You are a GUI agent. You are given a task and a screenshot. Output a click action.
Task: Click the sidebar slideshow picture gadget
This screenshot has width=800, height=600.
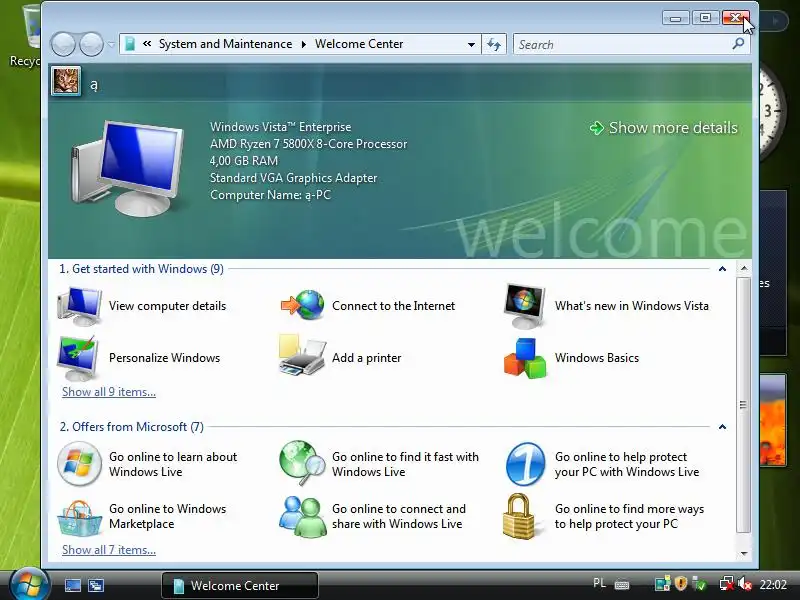pyautogui.click(x=772, y=420)
